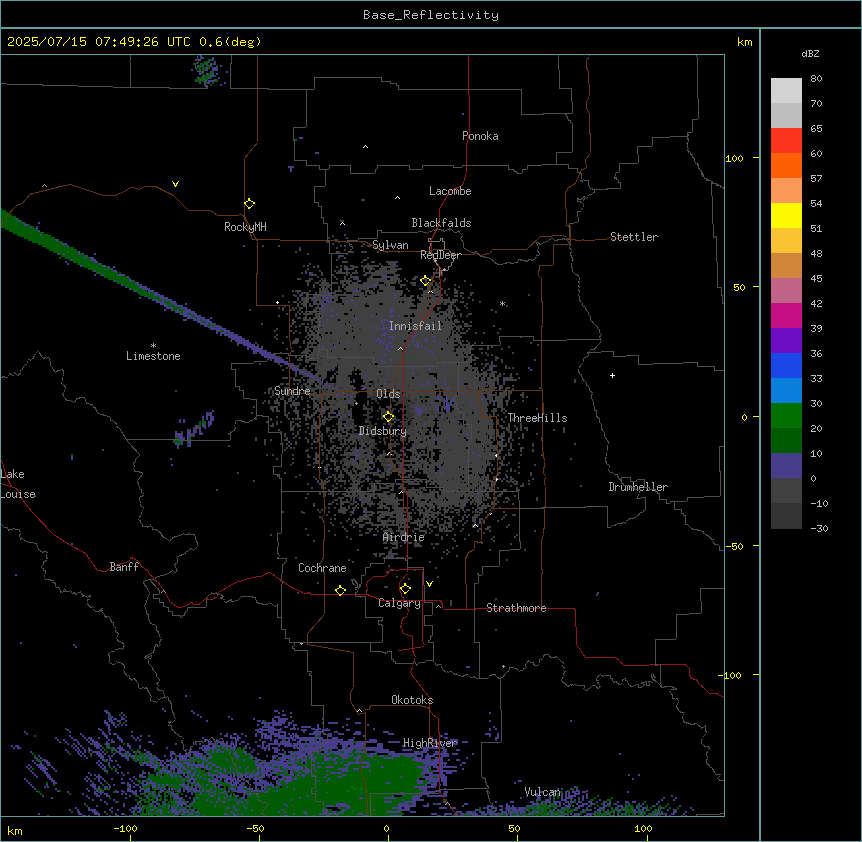Pick the red 65 dBZ legend color
This screenshot has width=862, height=842.
786,141
